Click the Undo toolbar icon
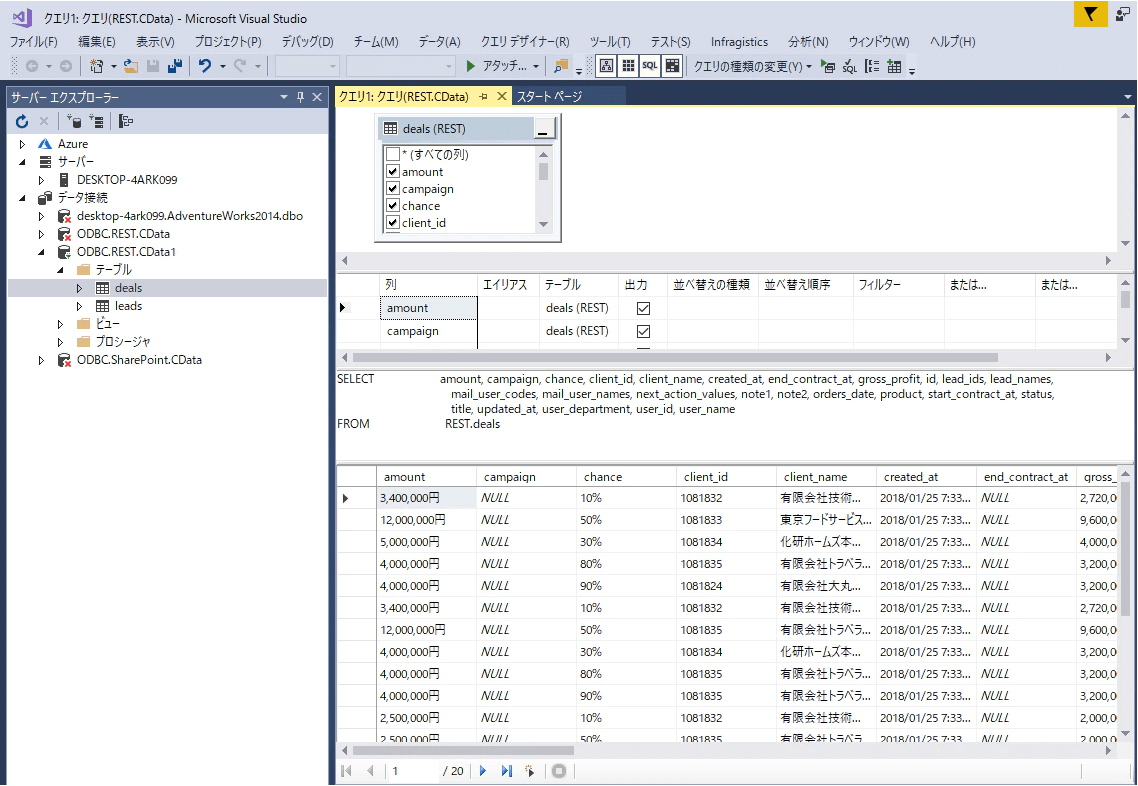This screenshot has height=786, width=1138. click(204, 66)
